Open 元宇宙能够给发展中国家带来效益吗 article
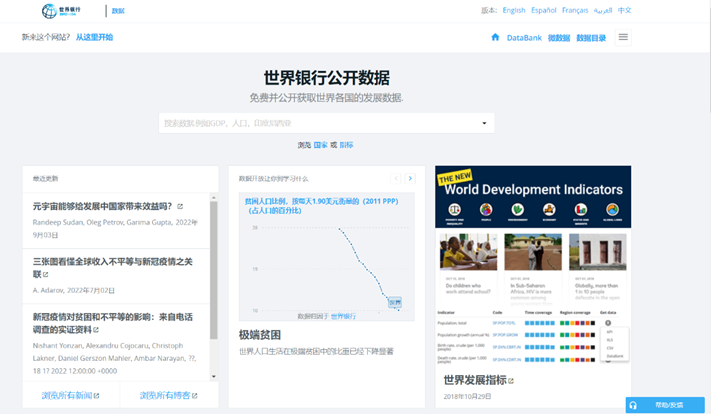Screen dimensions: 711x414 [102, 206]
